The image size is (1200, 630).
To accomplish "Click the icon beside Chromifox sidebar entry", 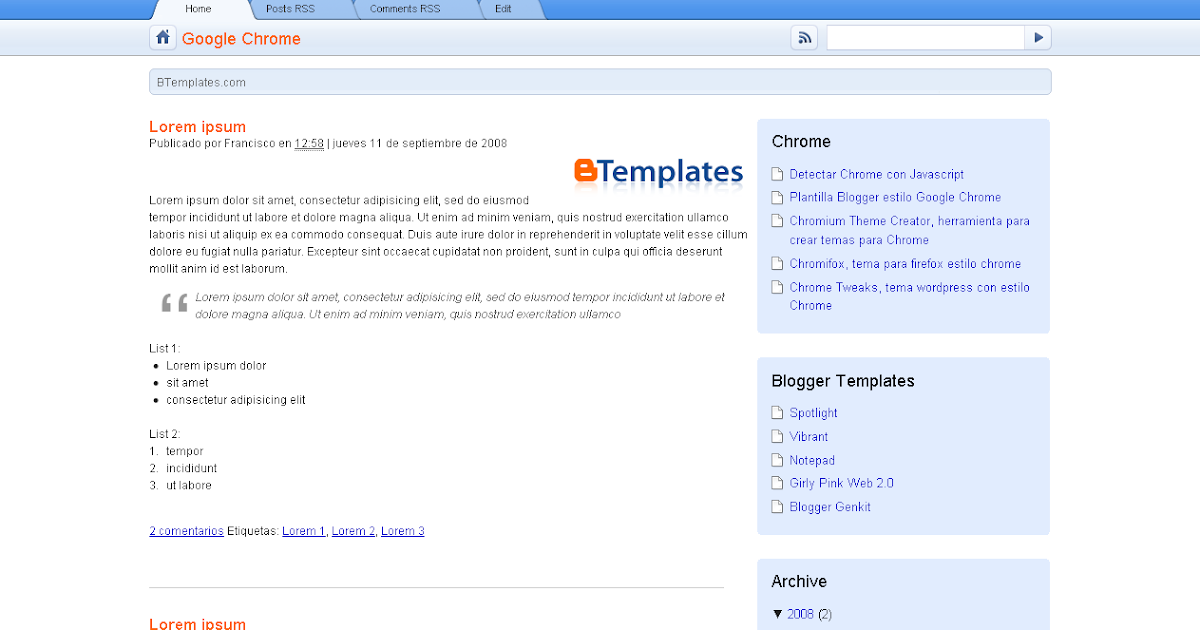I will pyautogui.click(x=777, y=263).
